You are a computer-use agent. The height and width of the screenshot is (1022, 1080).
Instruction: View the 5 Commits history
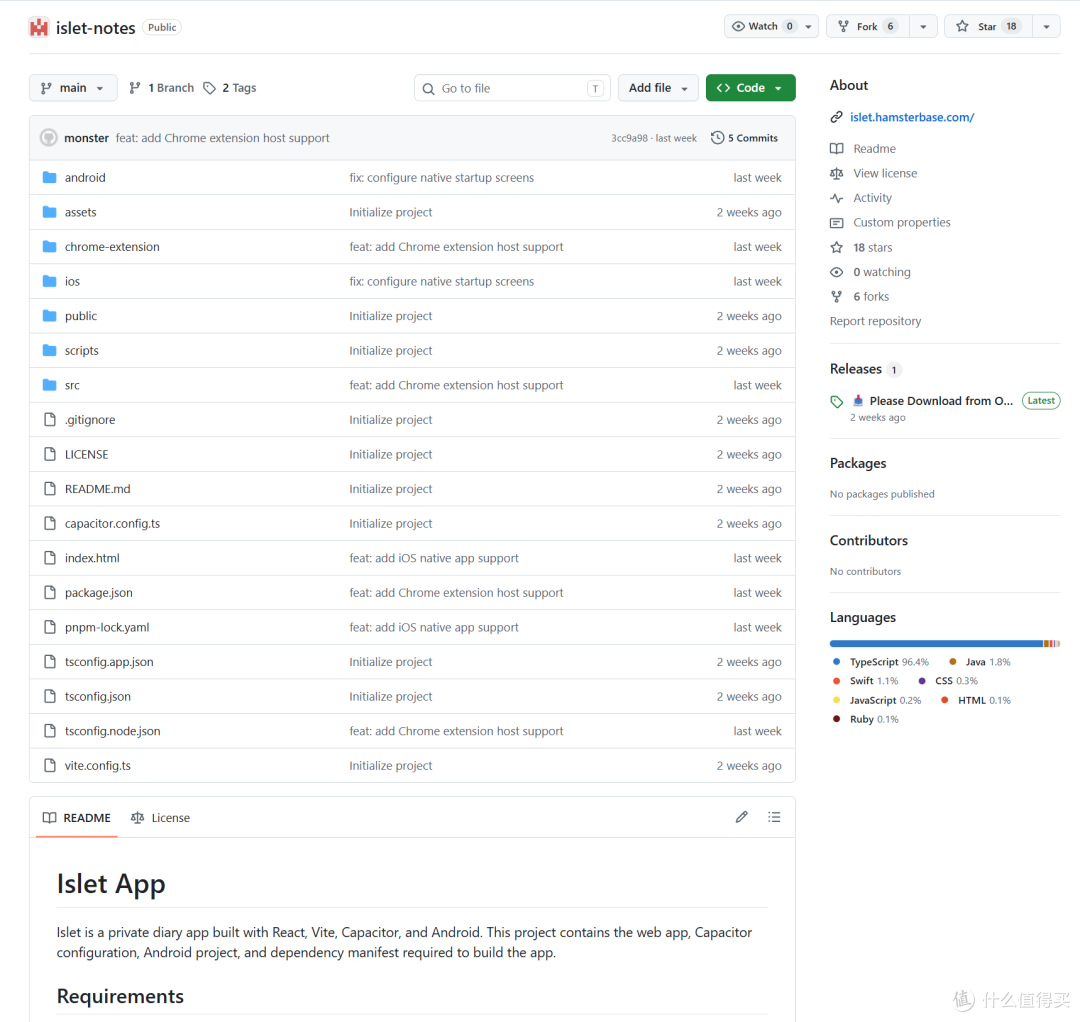745,138
